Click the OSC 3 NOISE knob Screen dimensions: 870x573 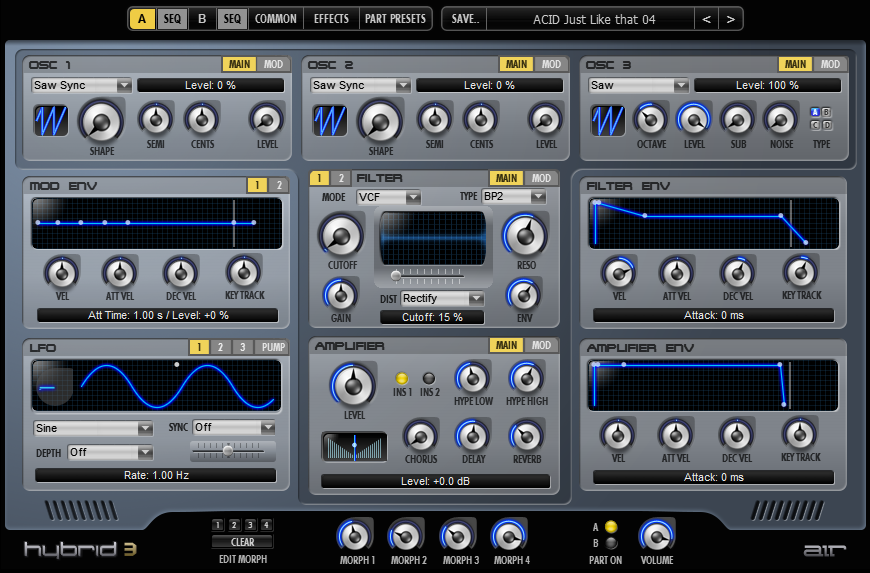781,119
